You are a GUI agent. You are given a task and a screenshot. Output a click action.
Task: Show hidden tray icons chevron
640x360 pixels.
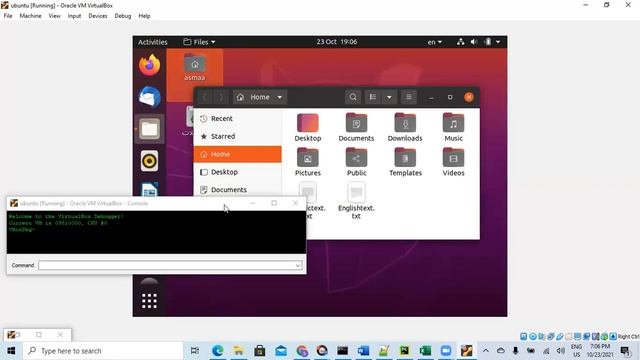point(486,351)
